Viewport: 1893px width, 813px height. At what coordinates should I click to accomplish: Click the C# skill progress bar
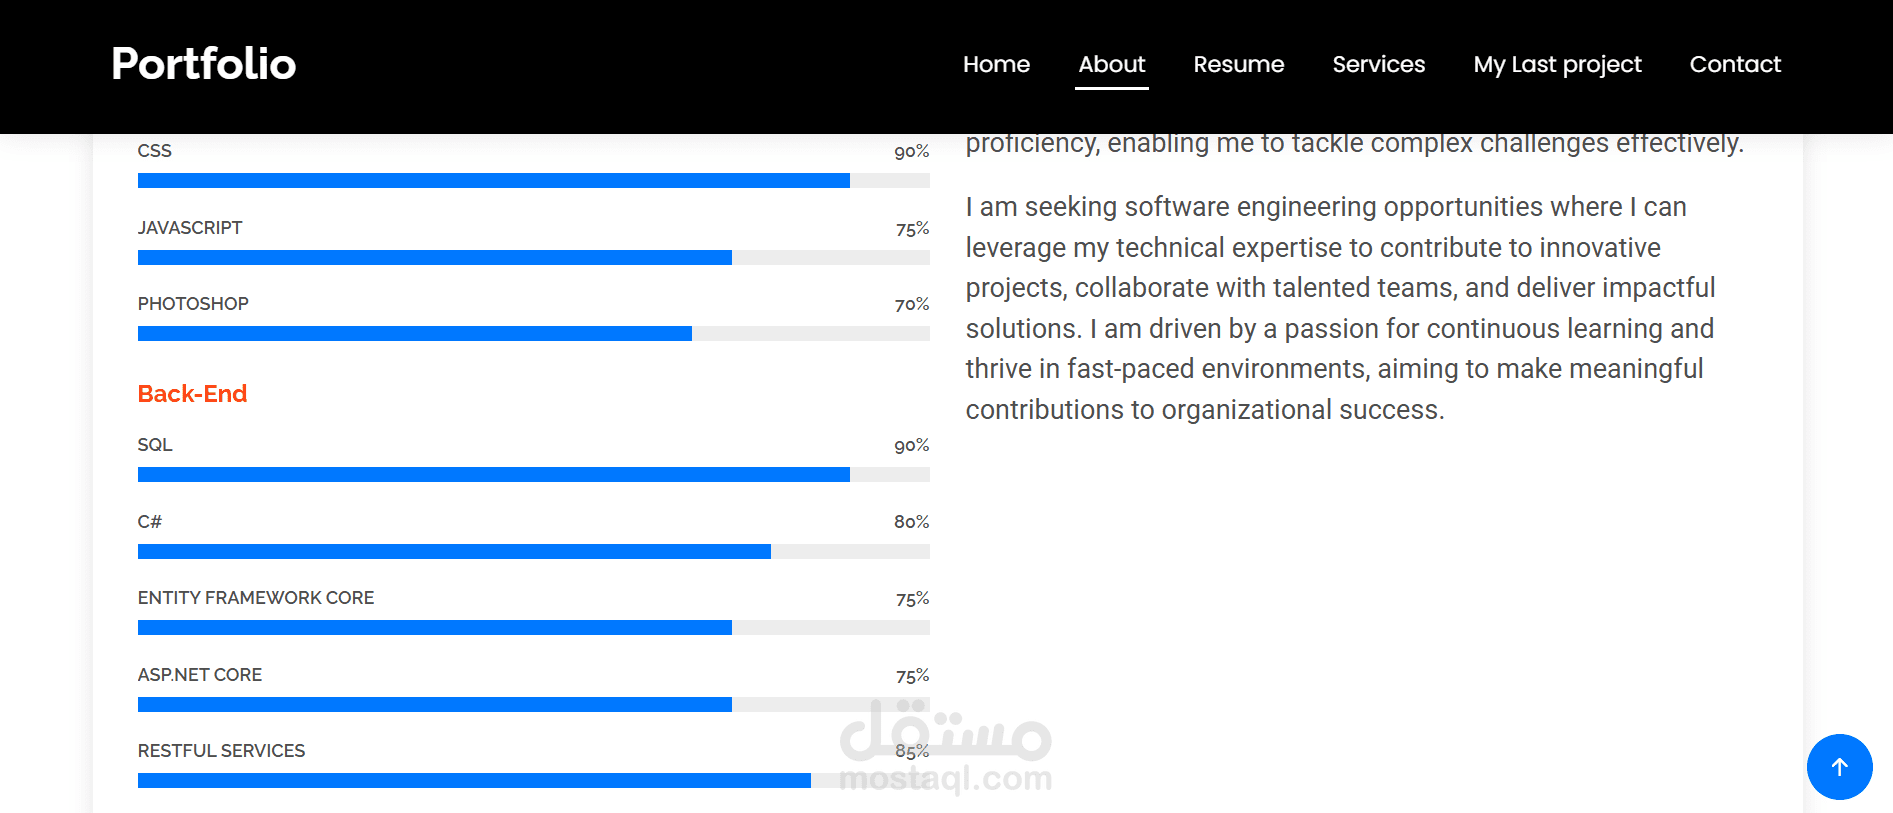click(533, 552)
